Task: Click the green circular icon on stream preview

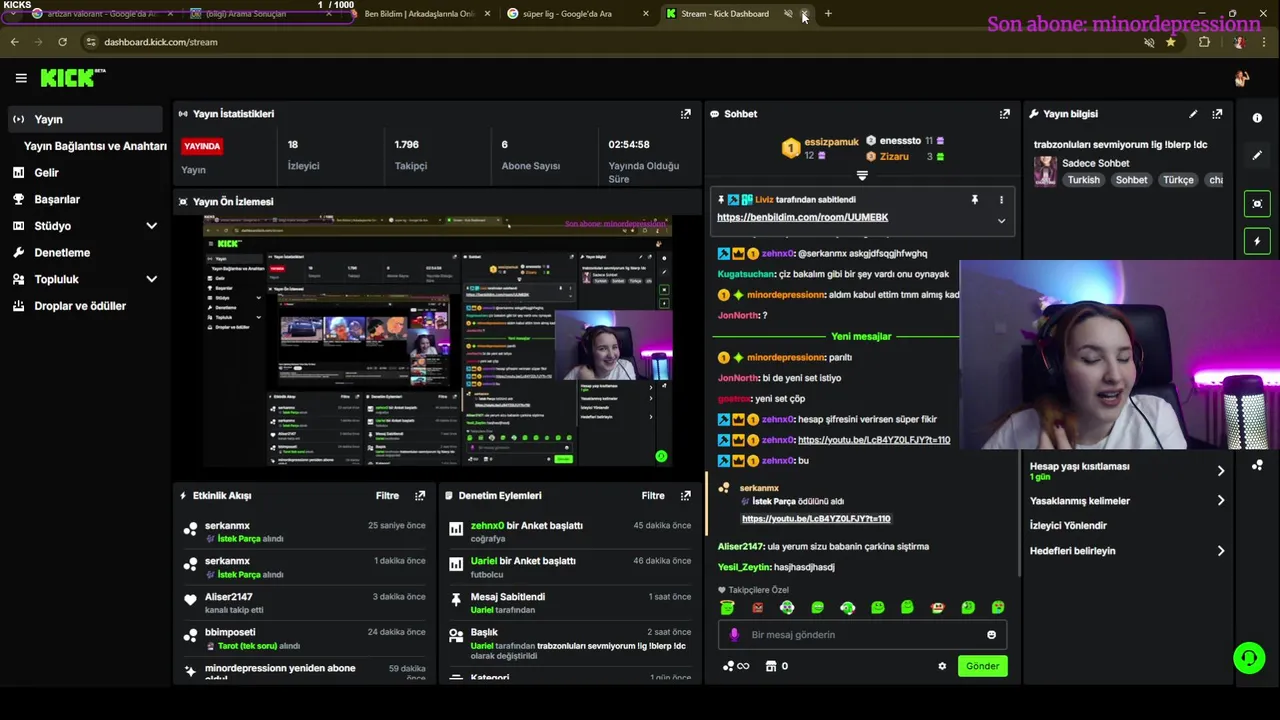Action: tap(660, 456)
